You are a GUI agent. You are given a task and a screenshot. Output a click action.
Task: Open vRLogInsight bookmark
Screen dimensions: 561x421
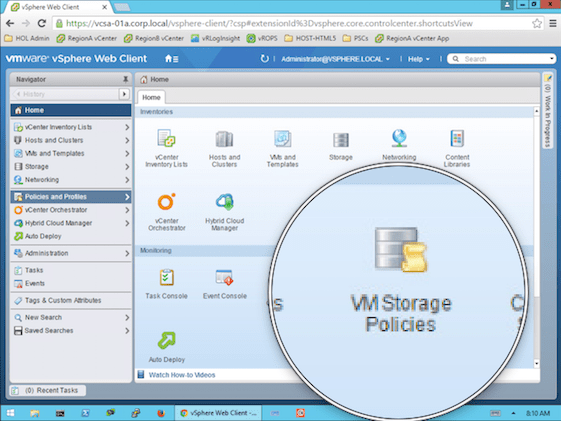[x=215, y=38]
